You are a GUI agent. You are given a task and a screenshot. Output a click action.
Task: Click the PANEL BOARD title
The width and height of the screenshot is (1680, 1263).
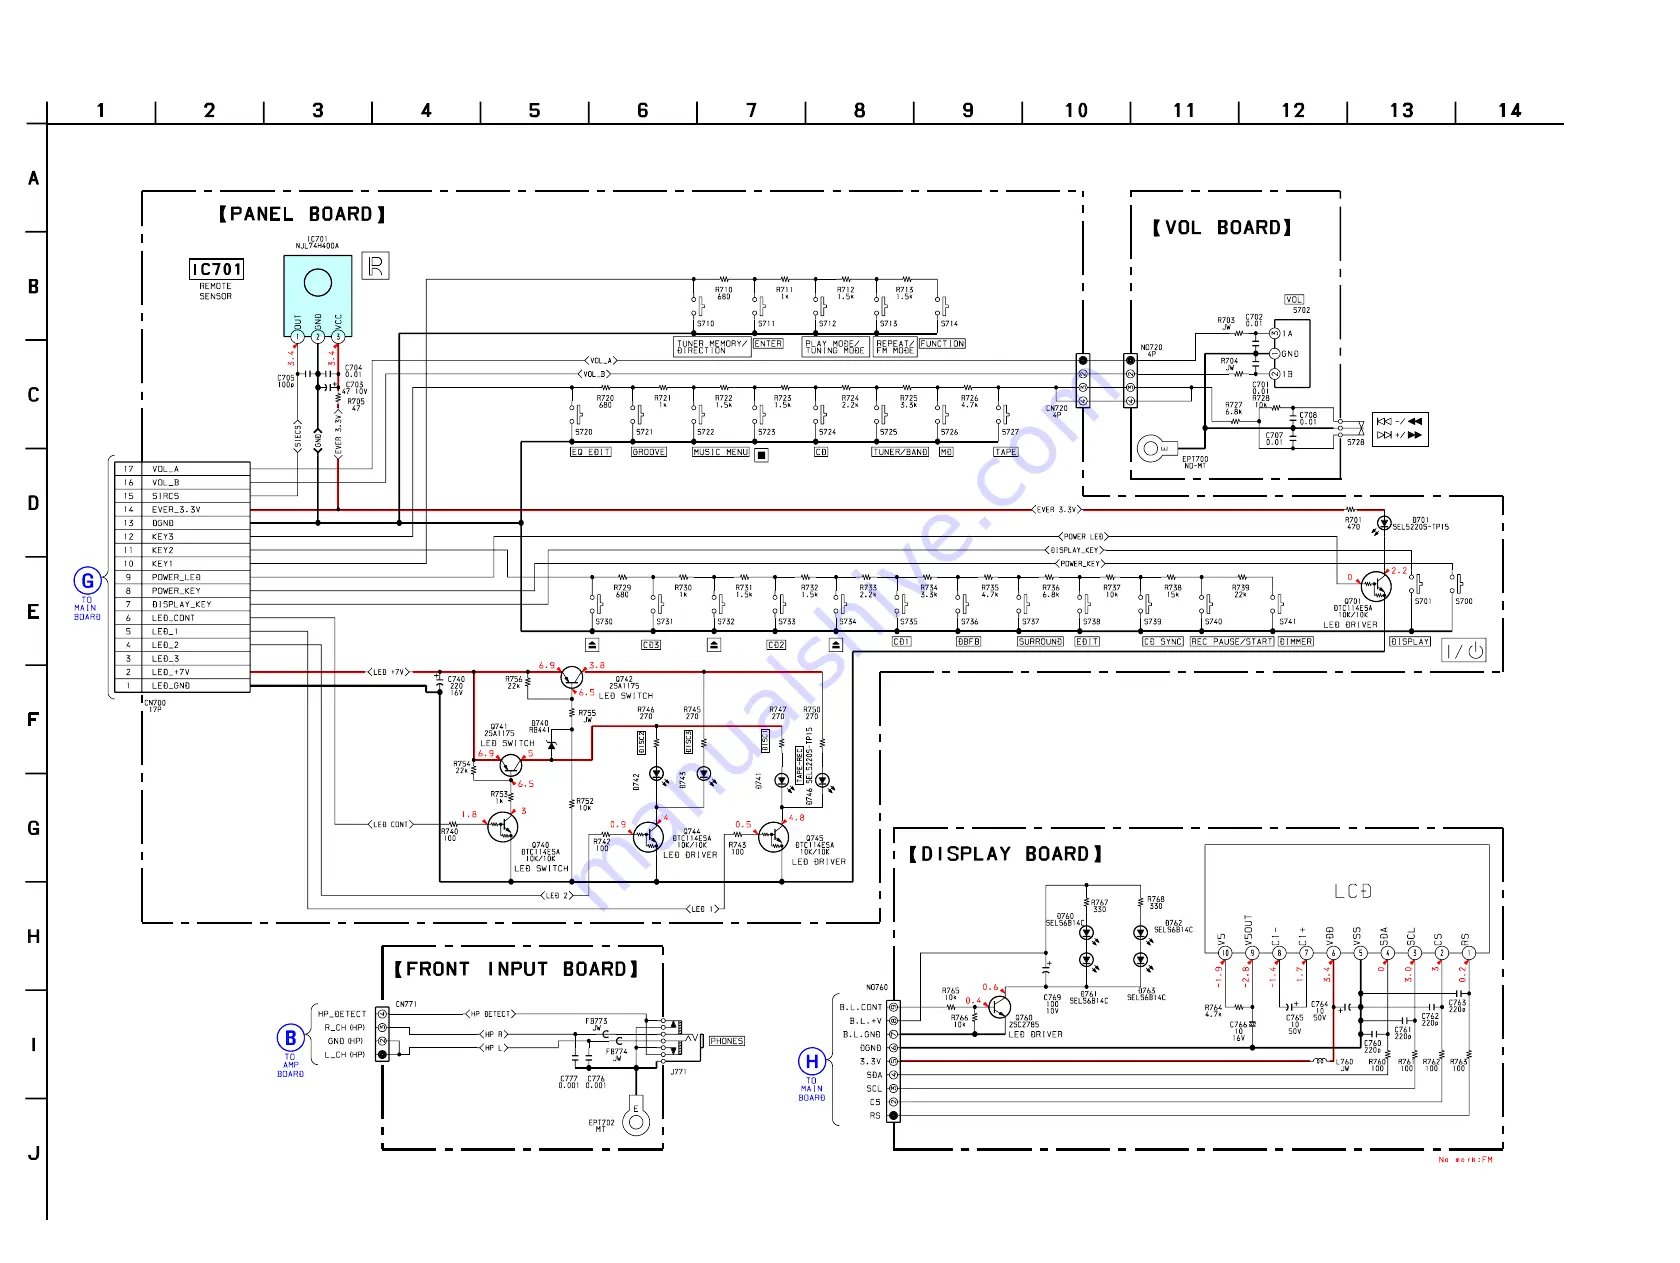[x=301, y=214]
